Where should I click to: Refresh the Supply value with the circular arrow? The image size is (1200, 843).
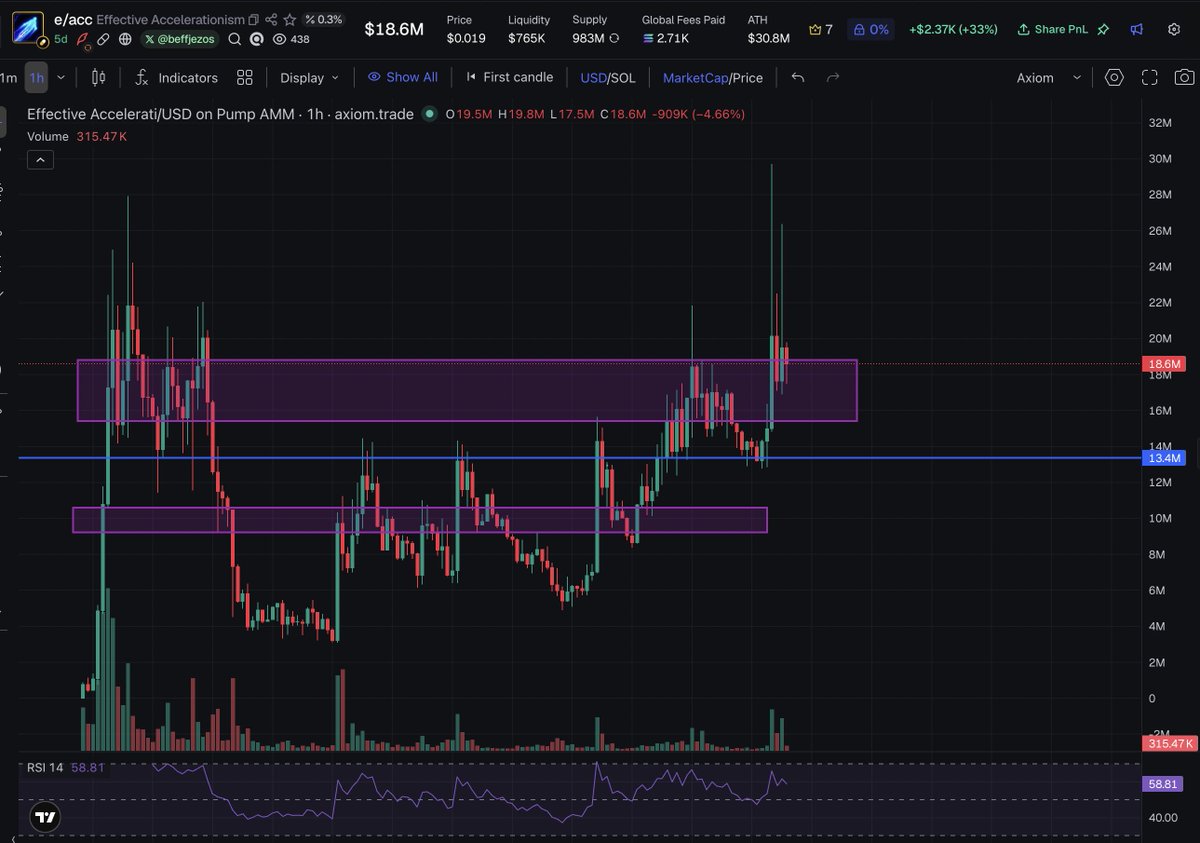click(614, 38)
